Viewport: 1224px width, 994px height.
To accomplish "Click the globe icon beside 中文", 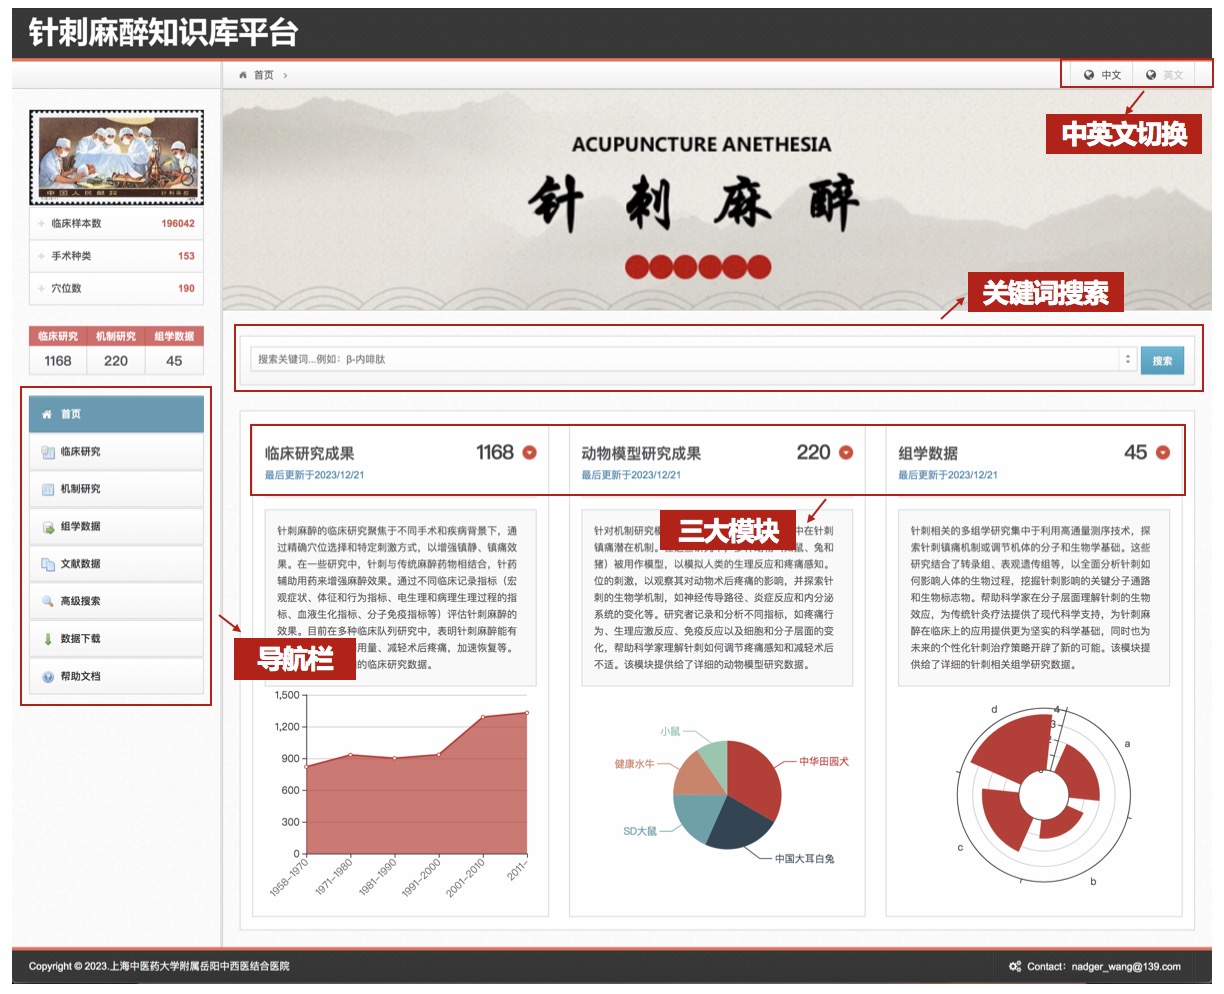I will click(1089, 75).
